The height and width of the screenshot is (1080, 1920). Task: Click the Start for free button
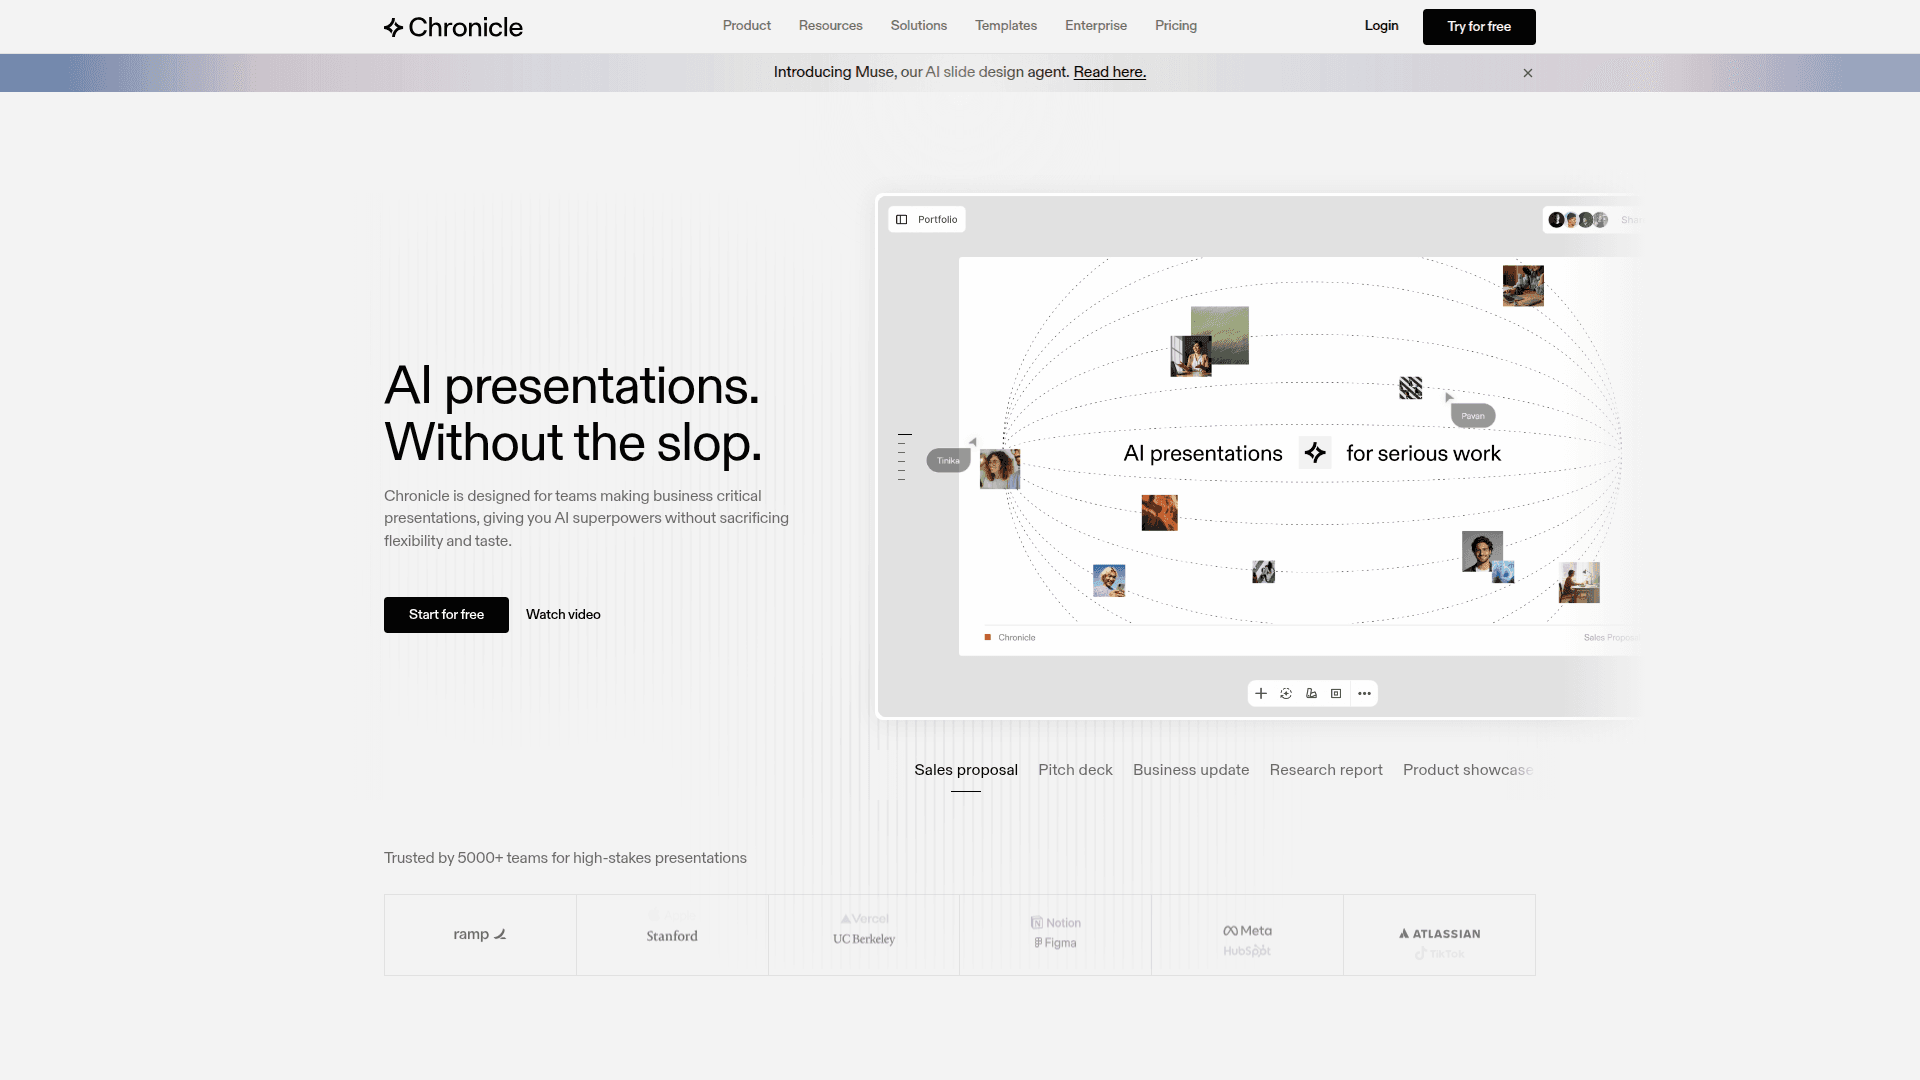(x=446, y=614)
